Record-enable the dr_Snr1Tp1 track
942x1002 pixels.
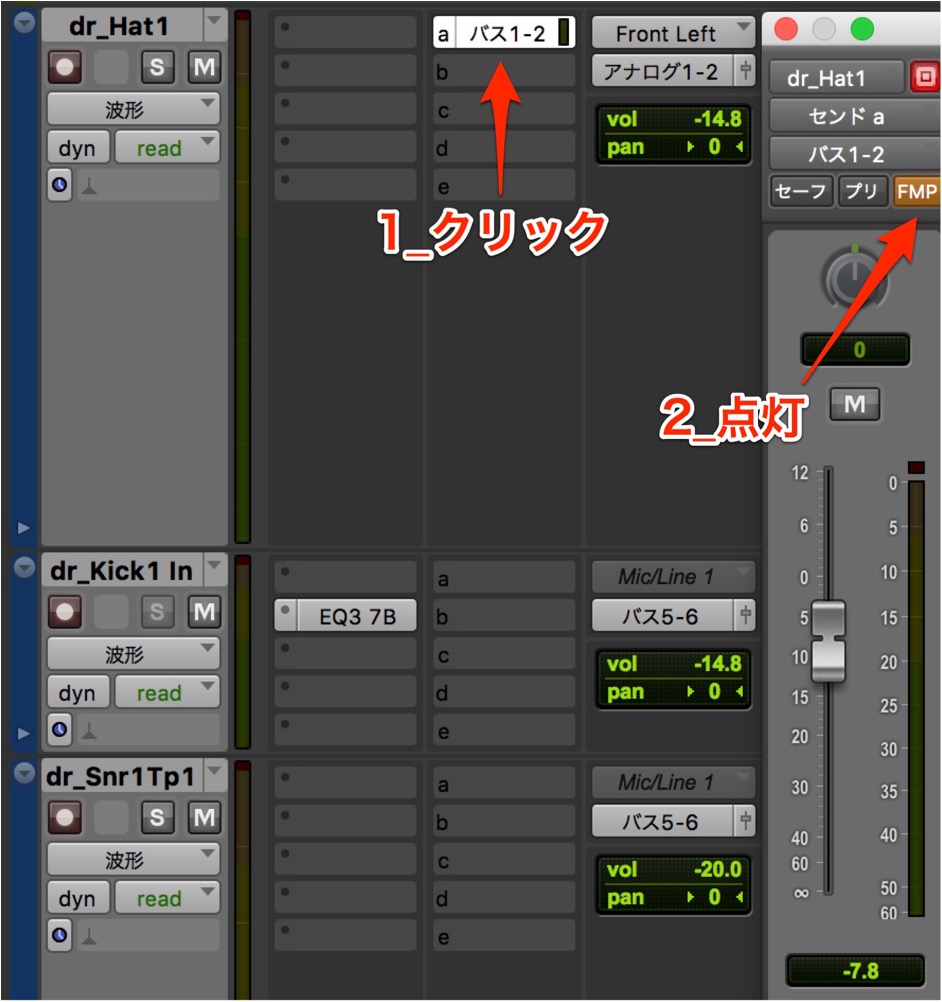(x=65, y=817)
